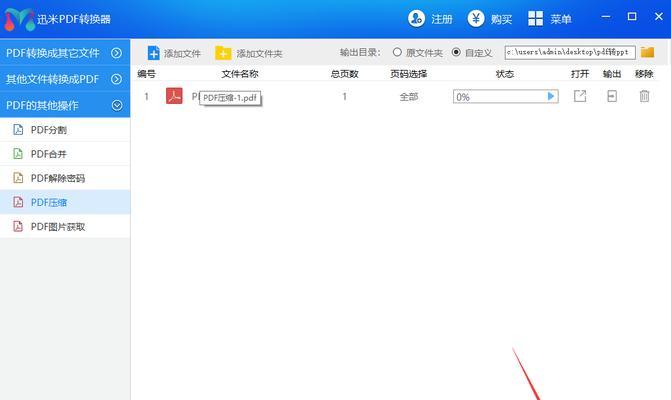Click the 其他文件转换成PDF header label

[52, 79]
